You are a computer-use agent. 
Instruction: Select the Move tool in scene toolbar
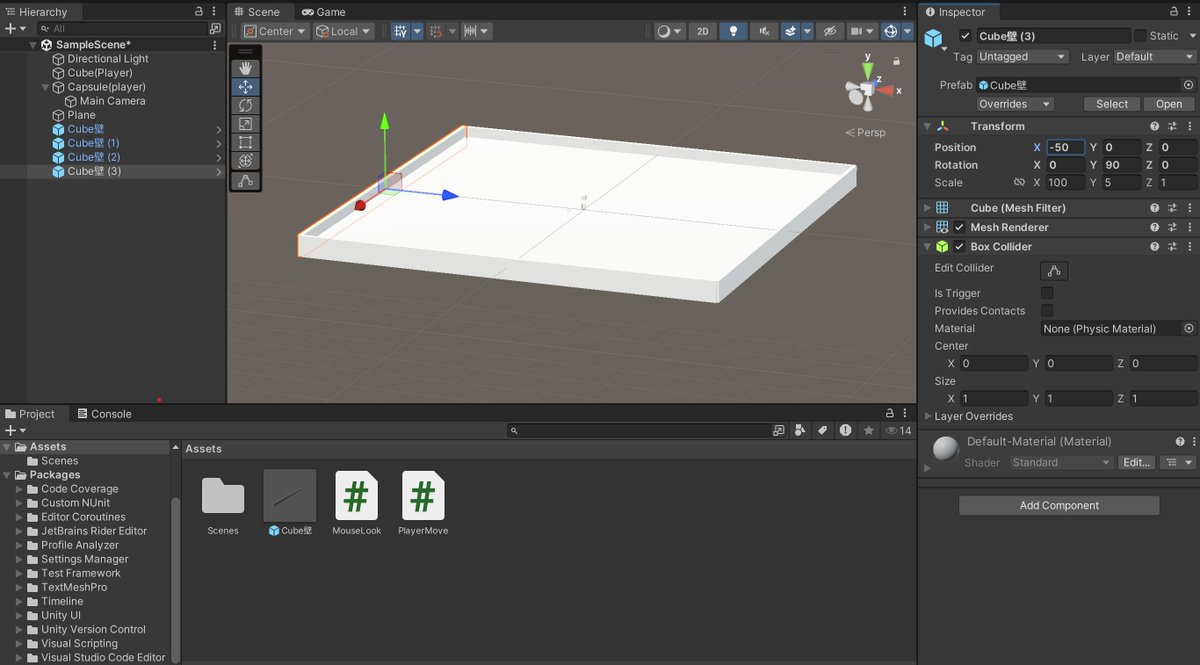coord(245,87)
